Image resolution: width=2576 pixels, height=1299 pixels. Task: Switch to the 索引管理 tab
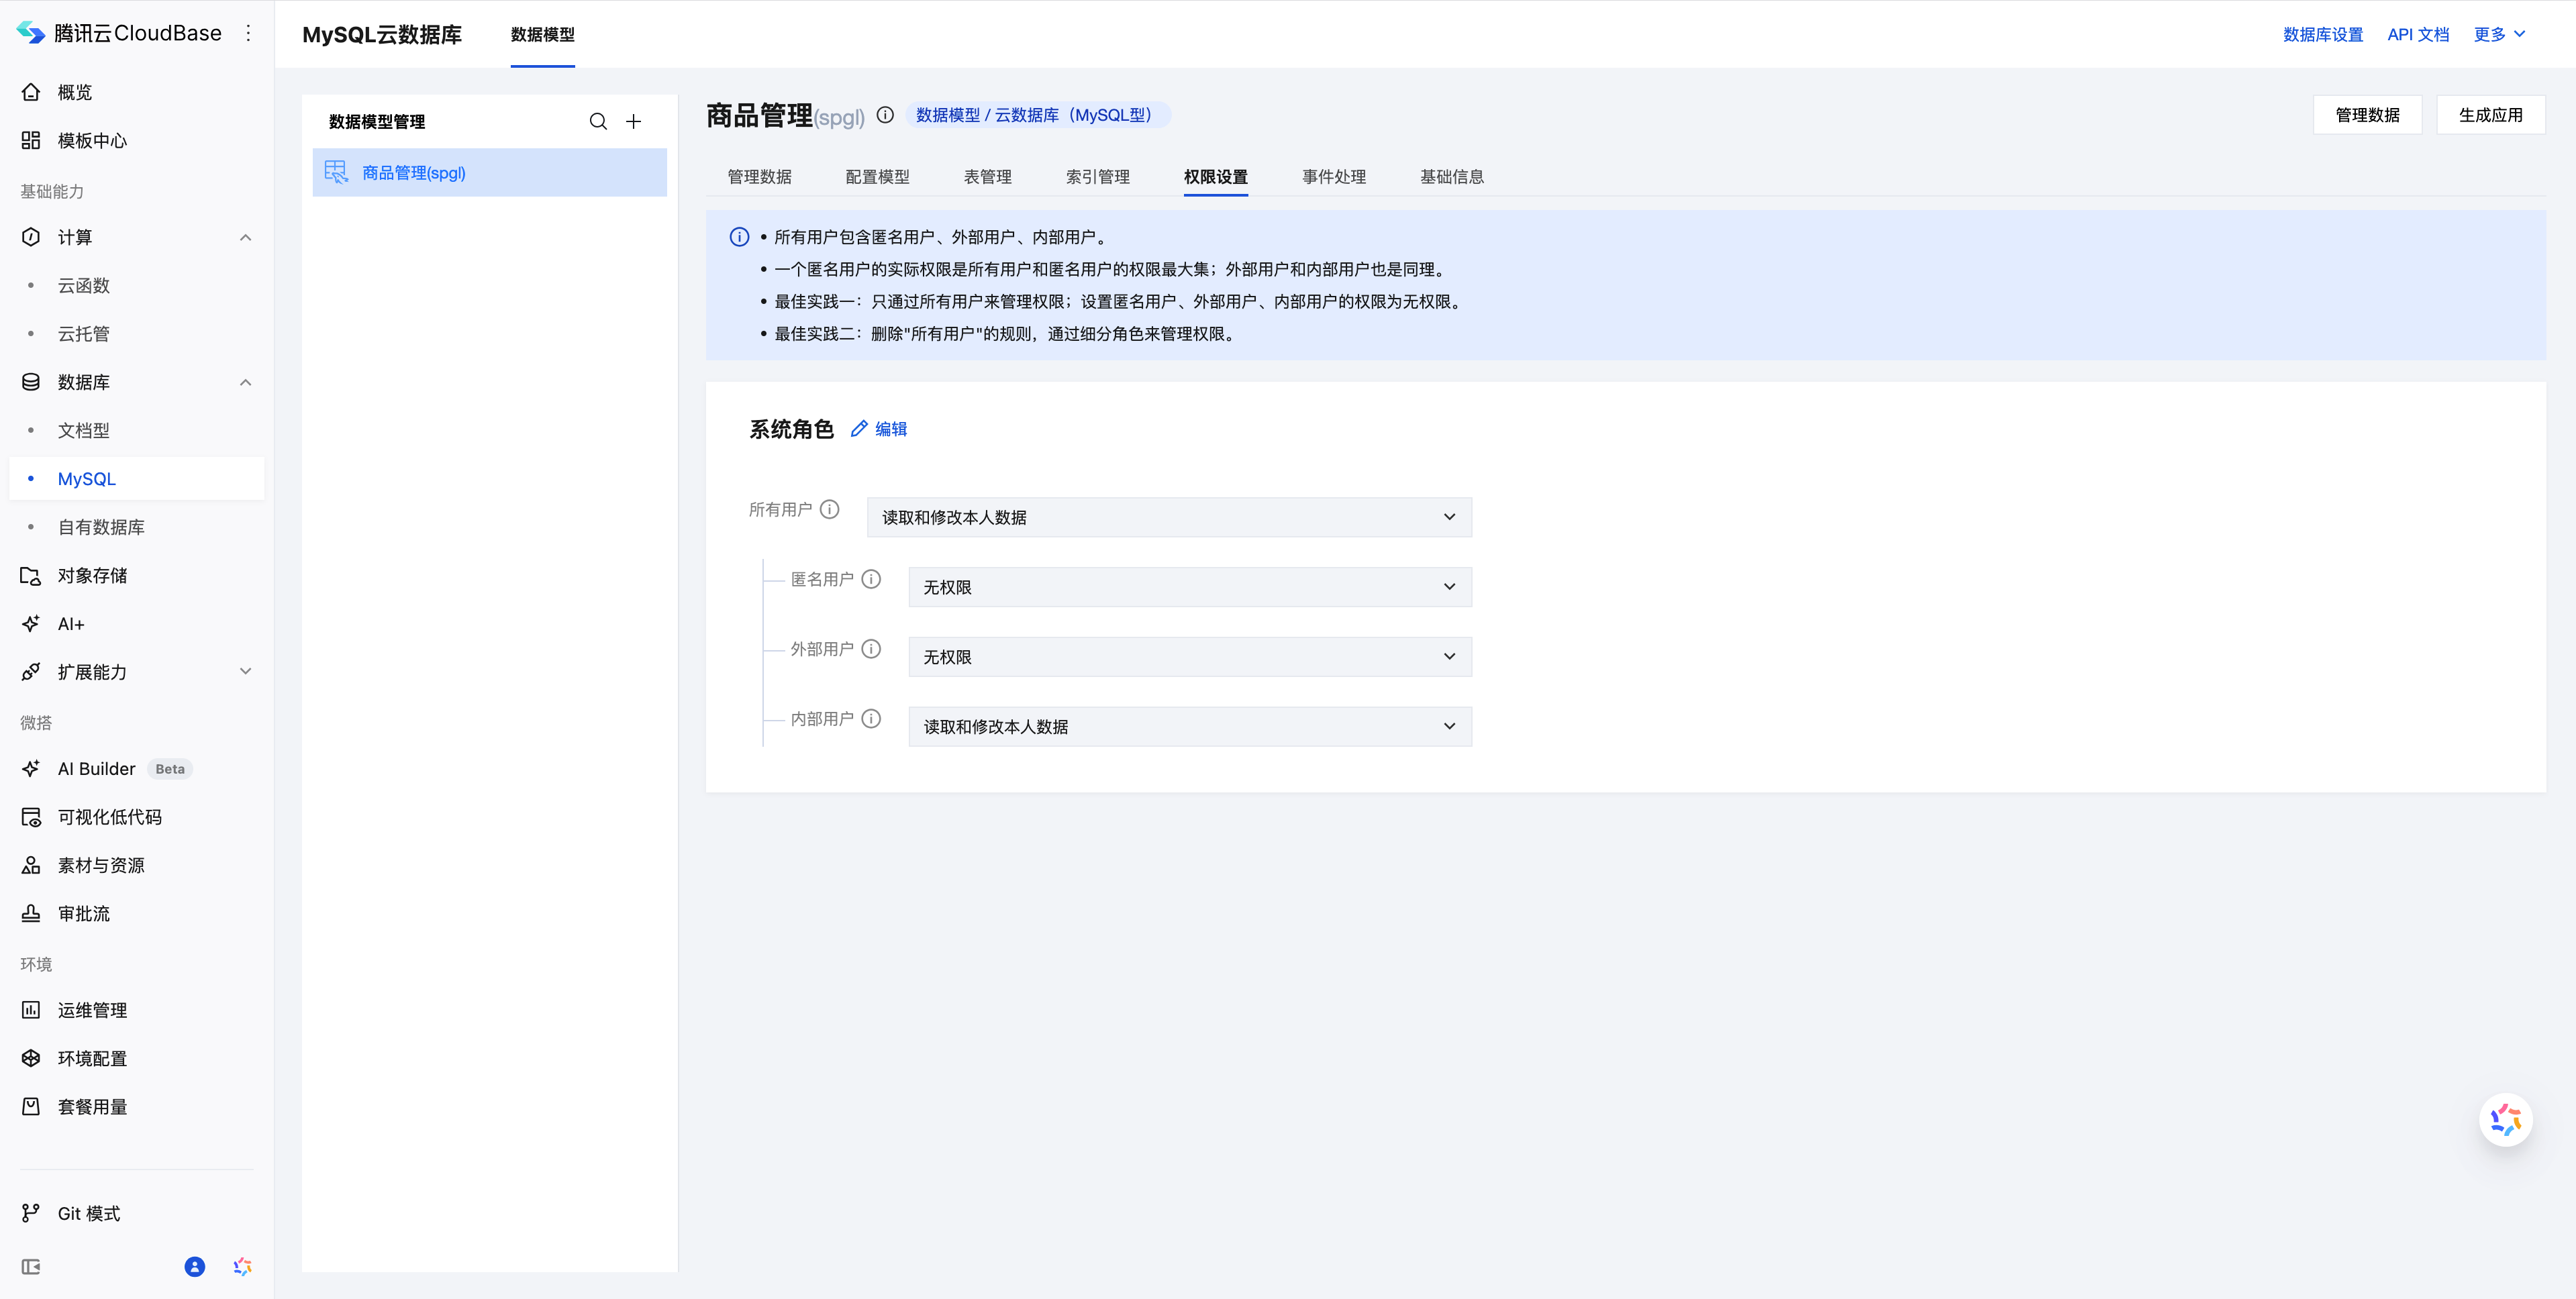[x=1097, y=177]
